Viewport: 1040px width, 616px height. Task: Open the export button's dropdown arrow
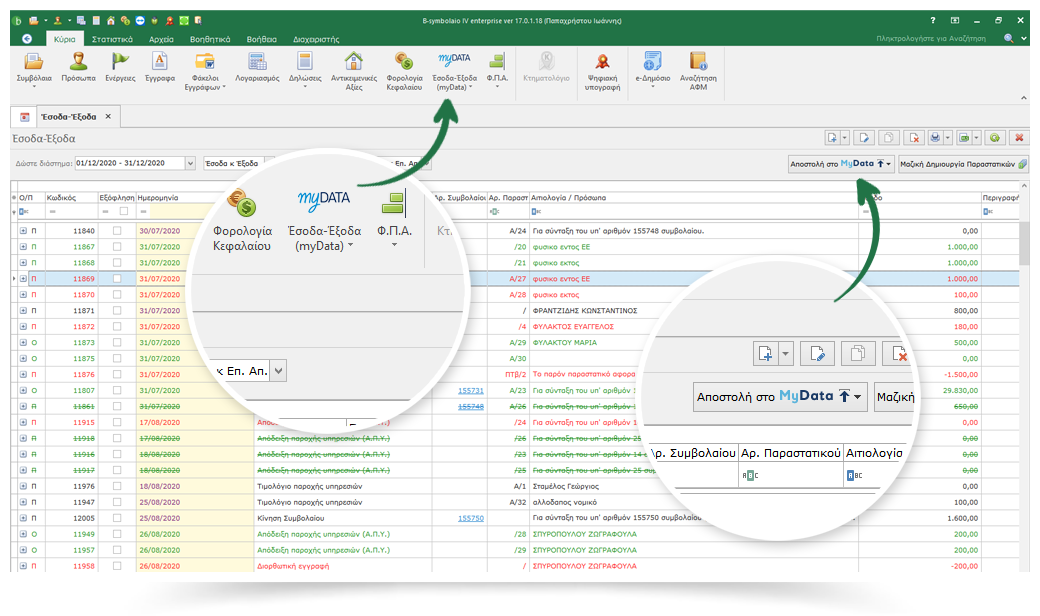click(x=976, y=138)
